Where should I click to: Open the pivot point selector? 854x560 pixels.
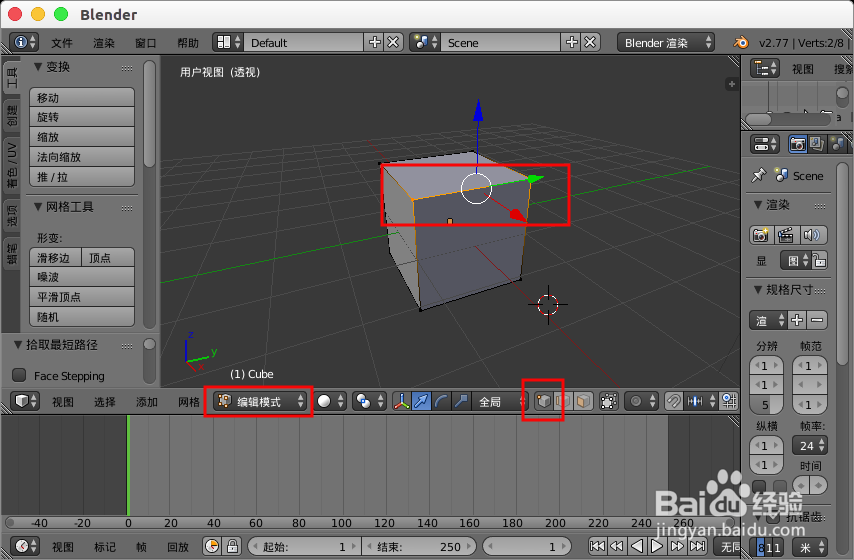[x=369, y=401]
